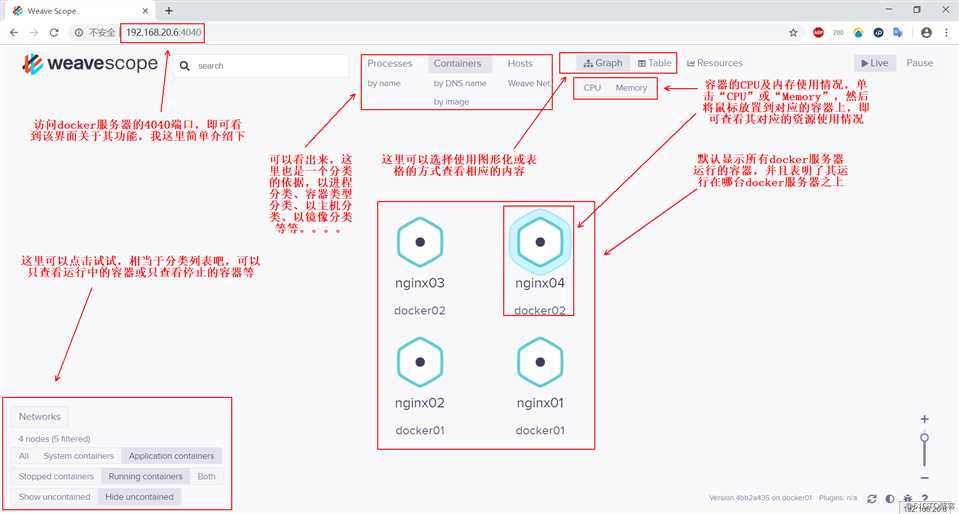Click the Pause button
This screenshot has width=959, height=514.
[x=920, y=63]
